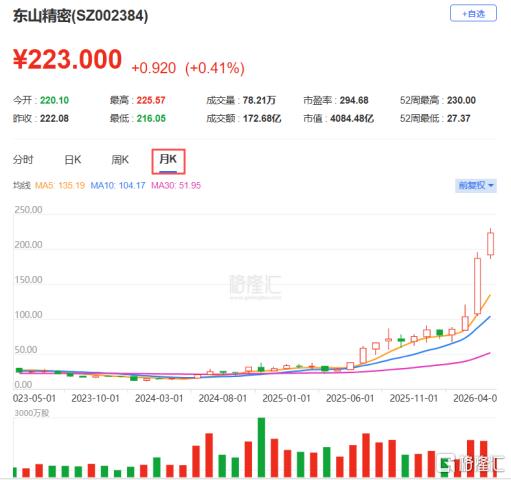Click the MA5: 135.19 indicator label

pos(60,185)
